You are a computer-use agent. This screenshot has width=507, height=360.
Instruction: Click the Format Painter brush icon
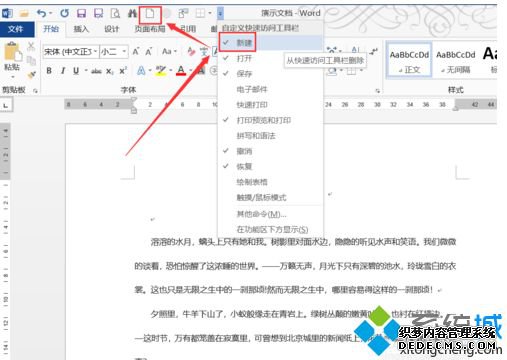[31, 75]
